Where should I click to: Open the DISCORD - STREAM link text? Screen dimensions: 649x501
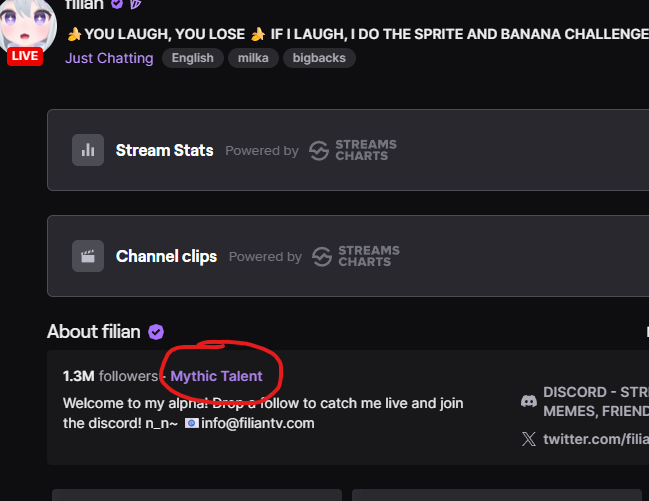click(x=596, y=392)
